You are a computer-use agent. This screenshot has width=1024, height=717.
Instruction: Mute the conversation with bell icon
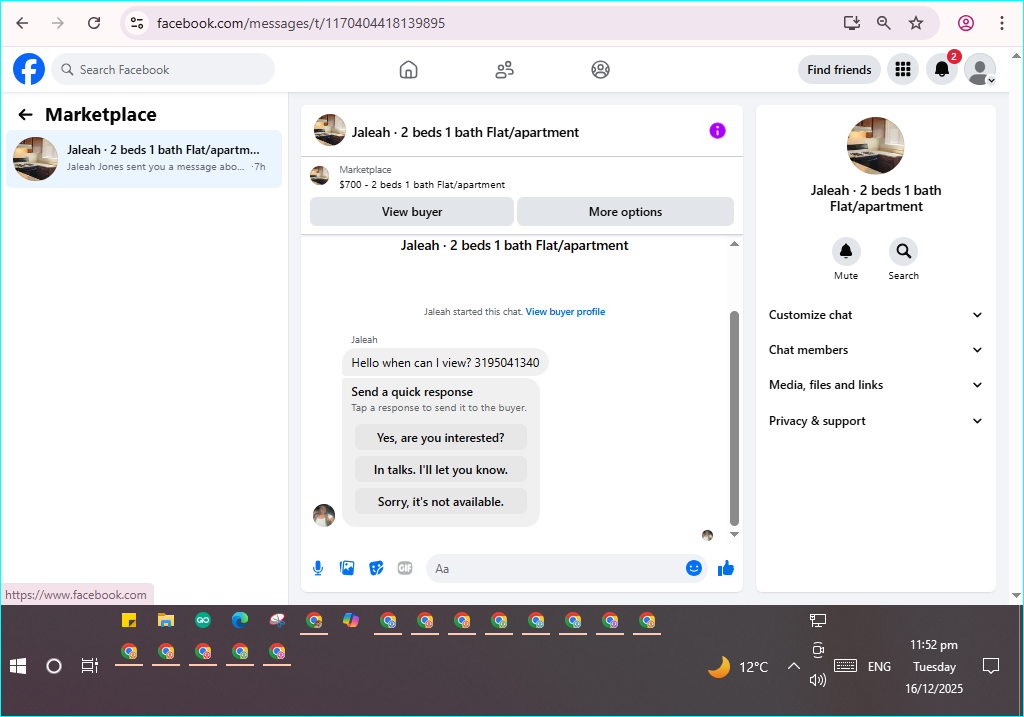coord(846,251)
